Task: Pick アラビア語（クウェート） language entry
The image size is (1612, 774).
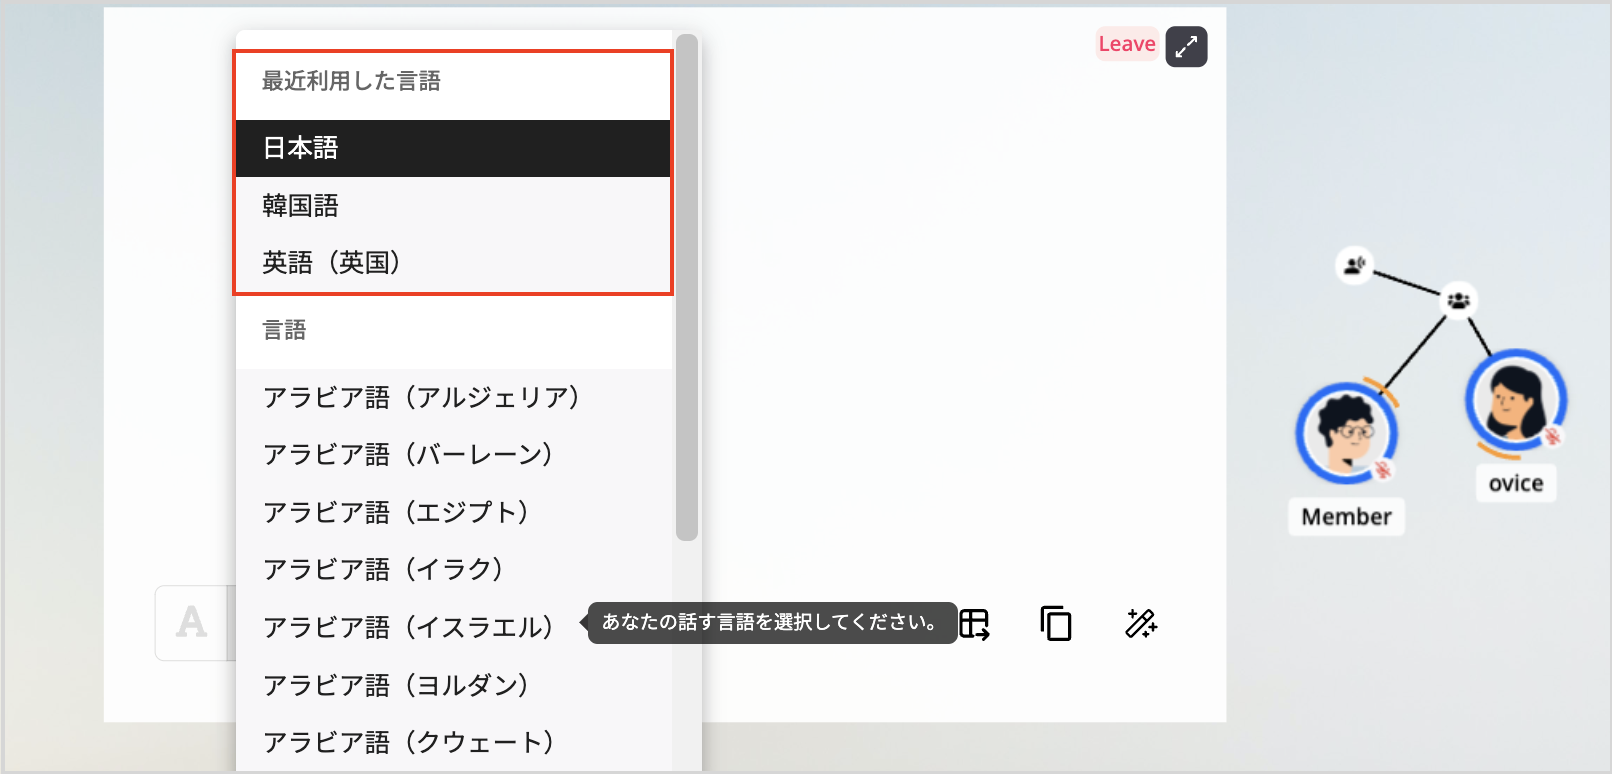Action: [x=453, y=742]
